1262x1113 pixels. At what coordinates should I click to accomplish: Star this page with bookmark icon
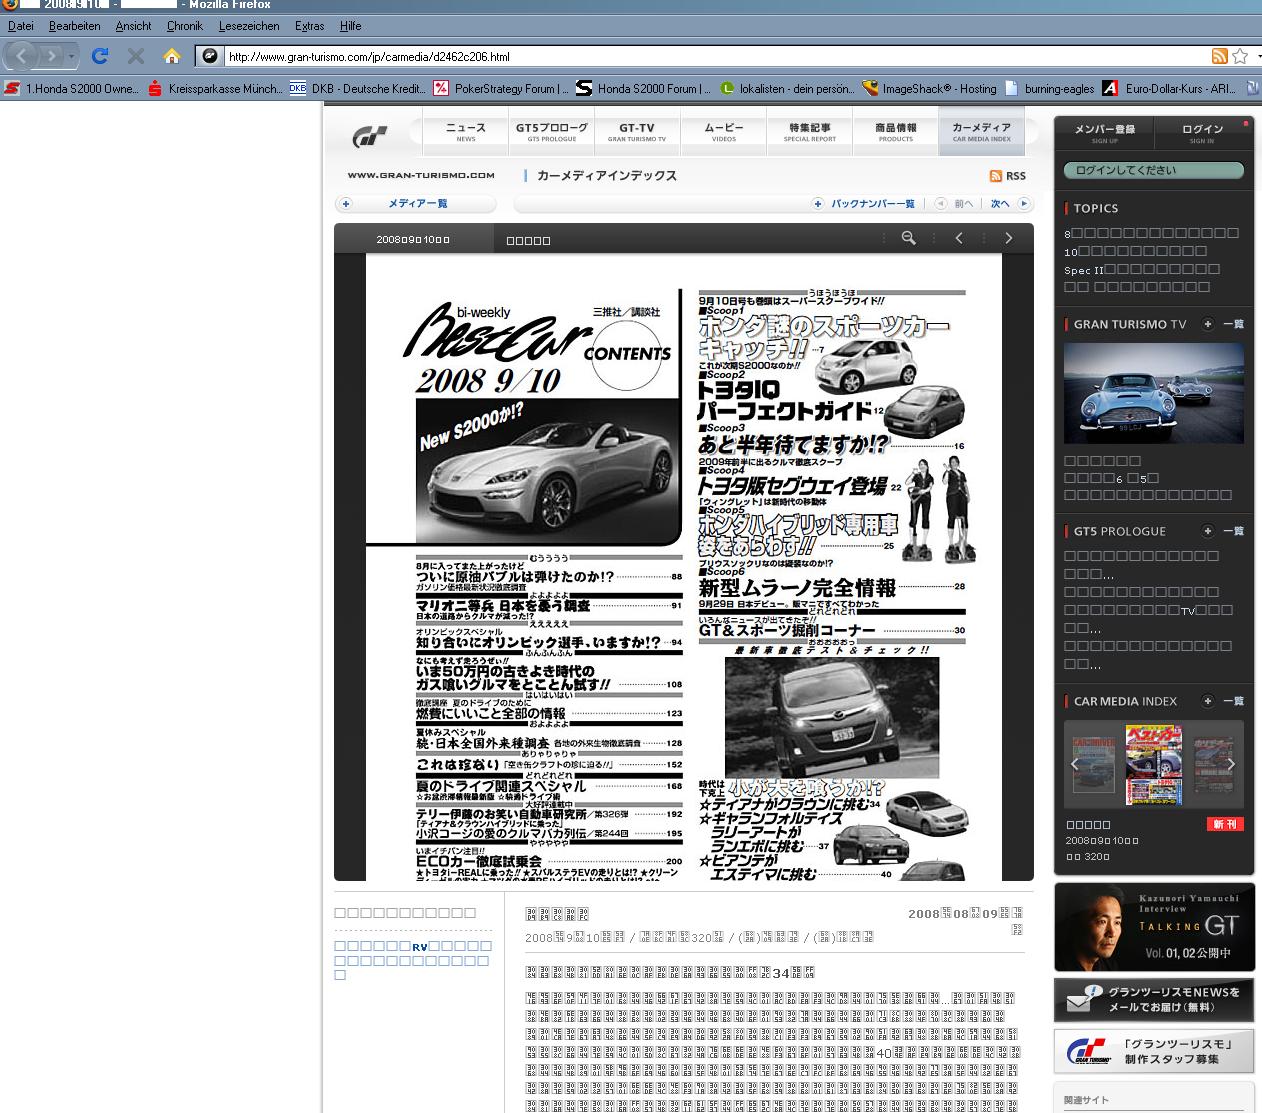tap(1240, 56)
